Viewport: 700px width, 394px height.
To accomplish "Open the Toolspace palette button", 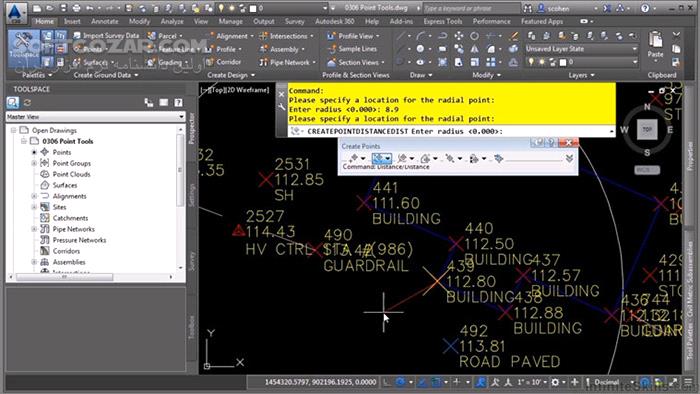I will (24, 48).
